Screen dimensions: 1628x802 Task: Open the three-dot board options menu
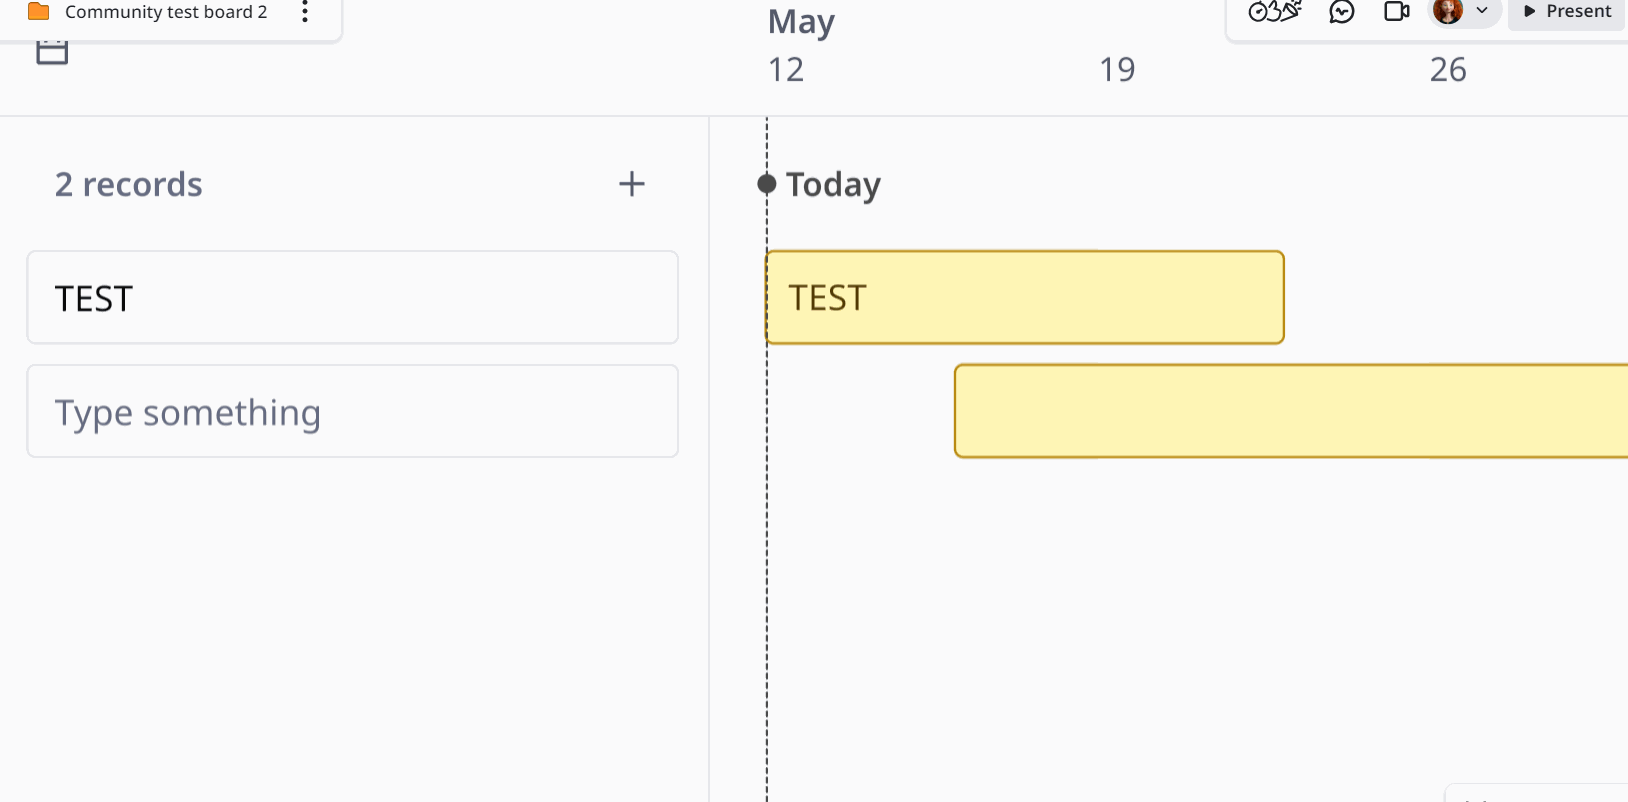305,12
